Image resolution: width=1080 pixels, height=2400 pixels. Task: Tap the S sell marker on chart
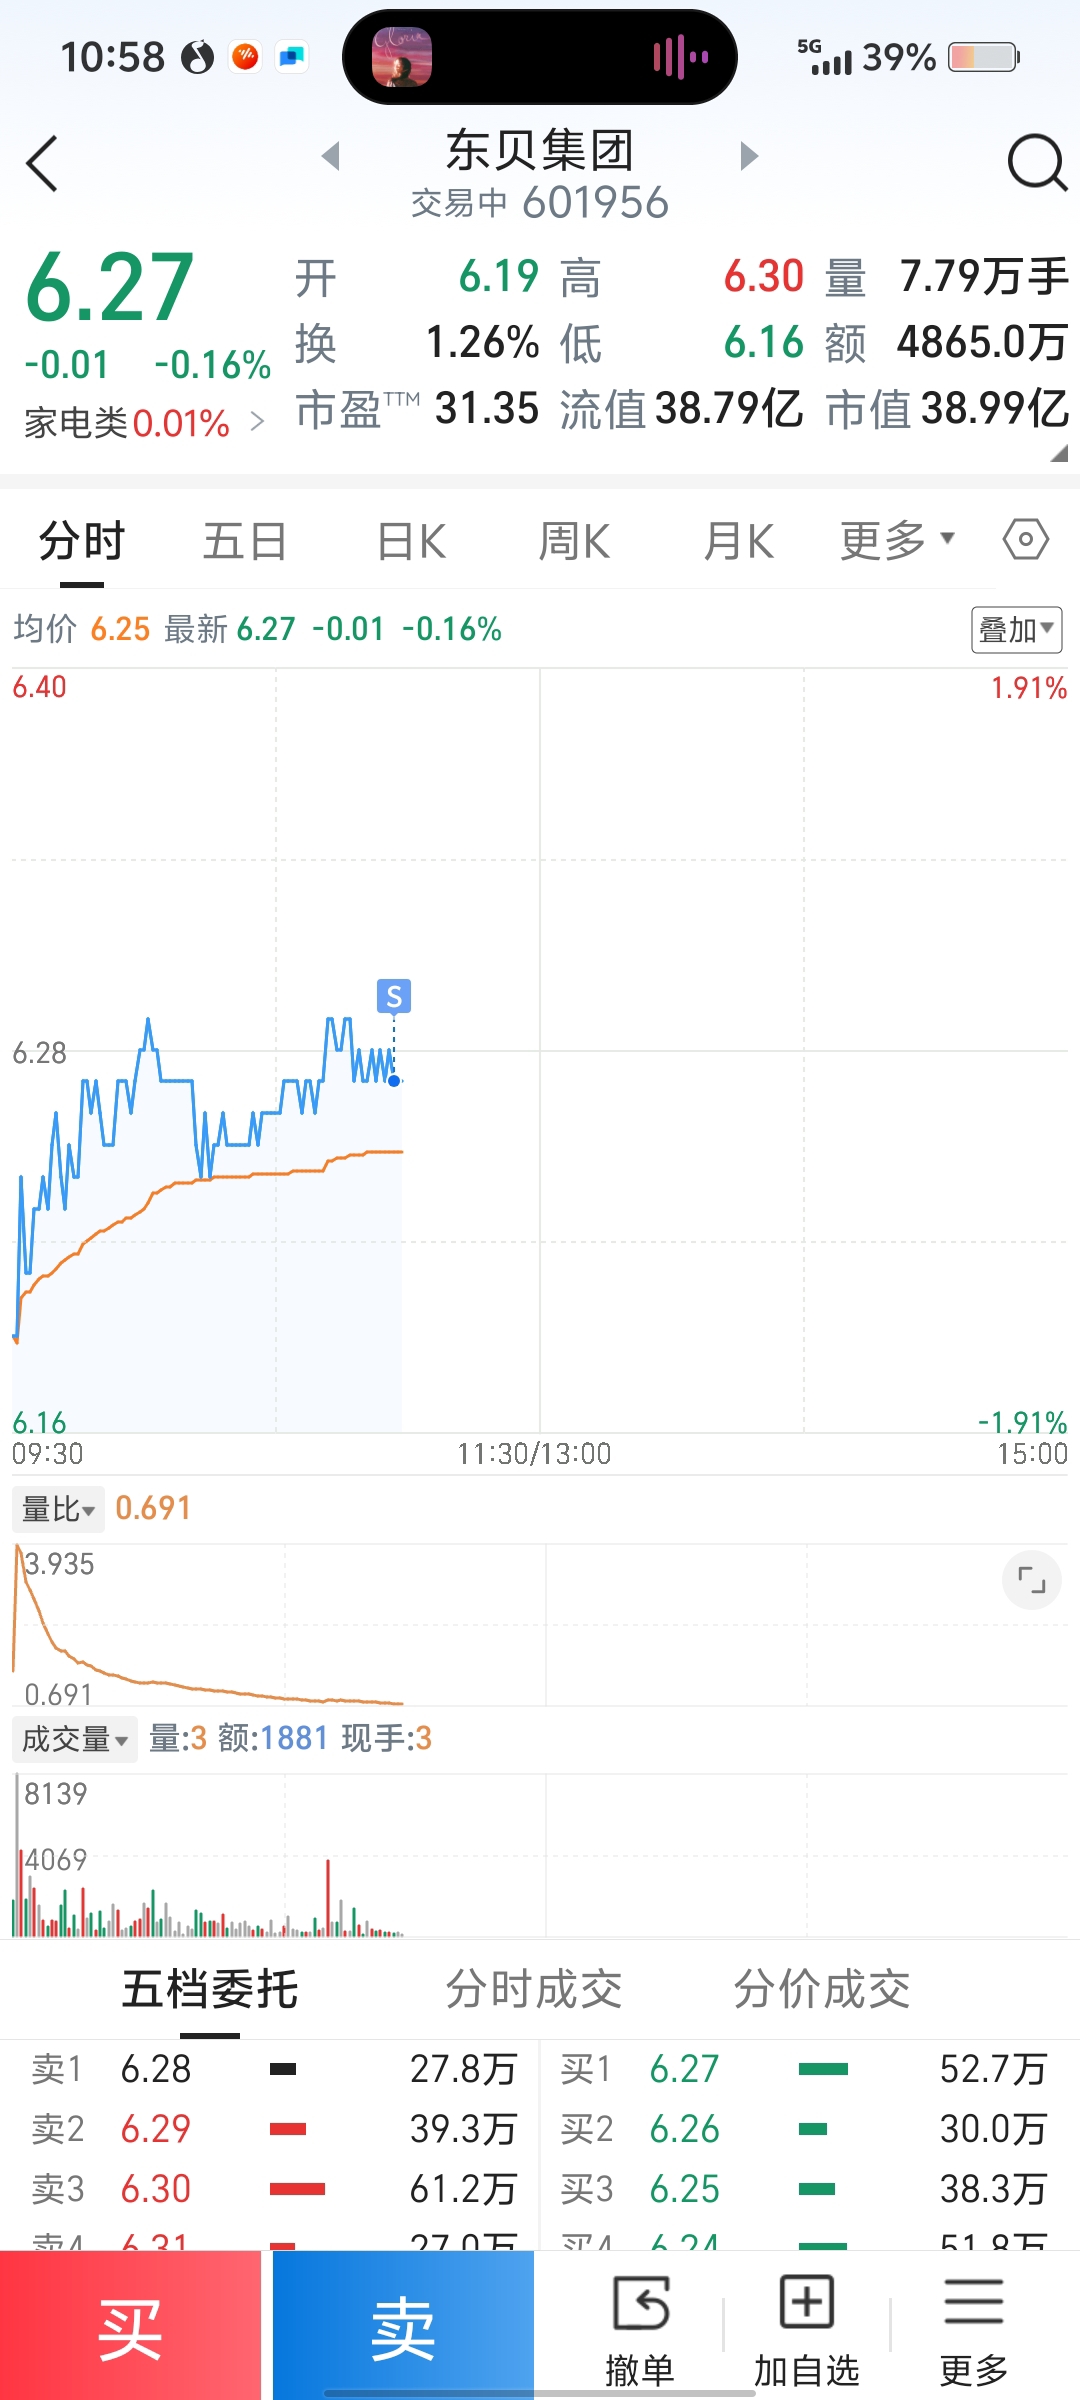point(393,996)
